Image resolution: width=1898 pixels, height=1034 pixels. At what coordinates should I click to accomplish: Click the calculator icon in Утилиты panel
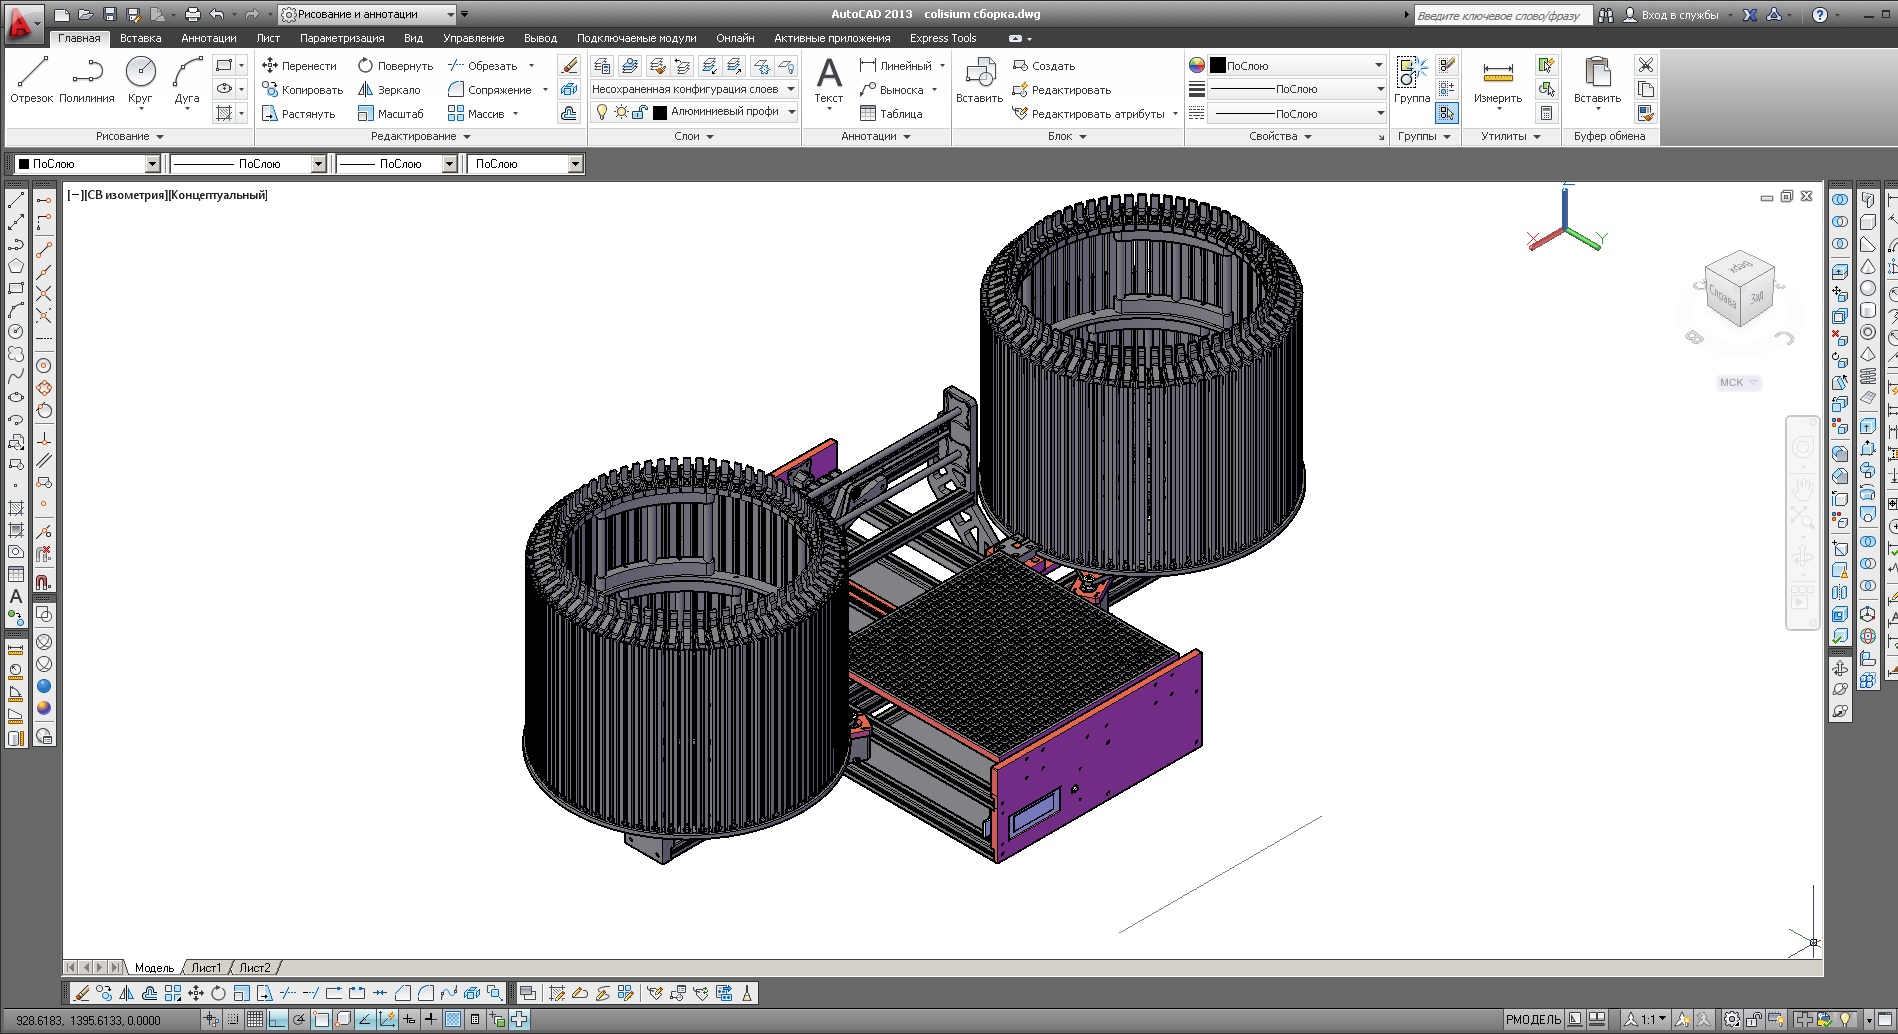pos(1546,114)
